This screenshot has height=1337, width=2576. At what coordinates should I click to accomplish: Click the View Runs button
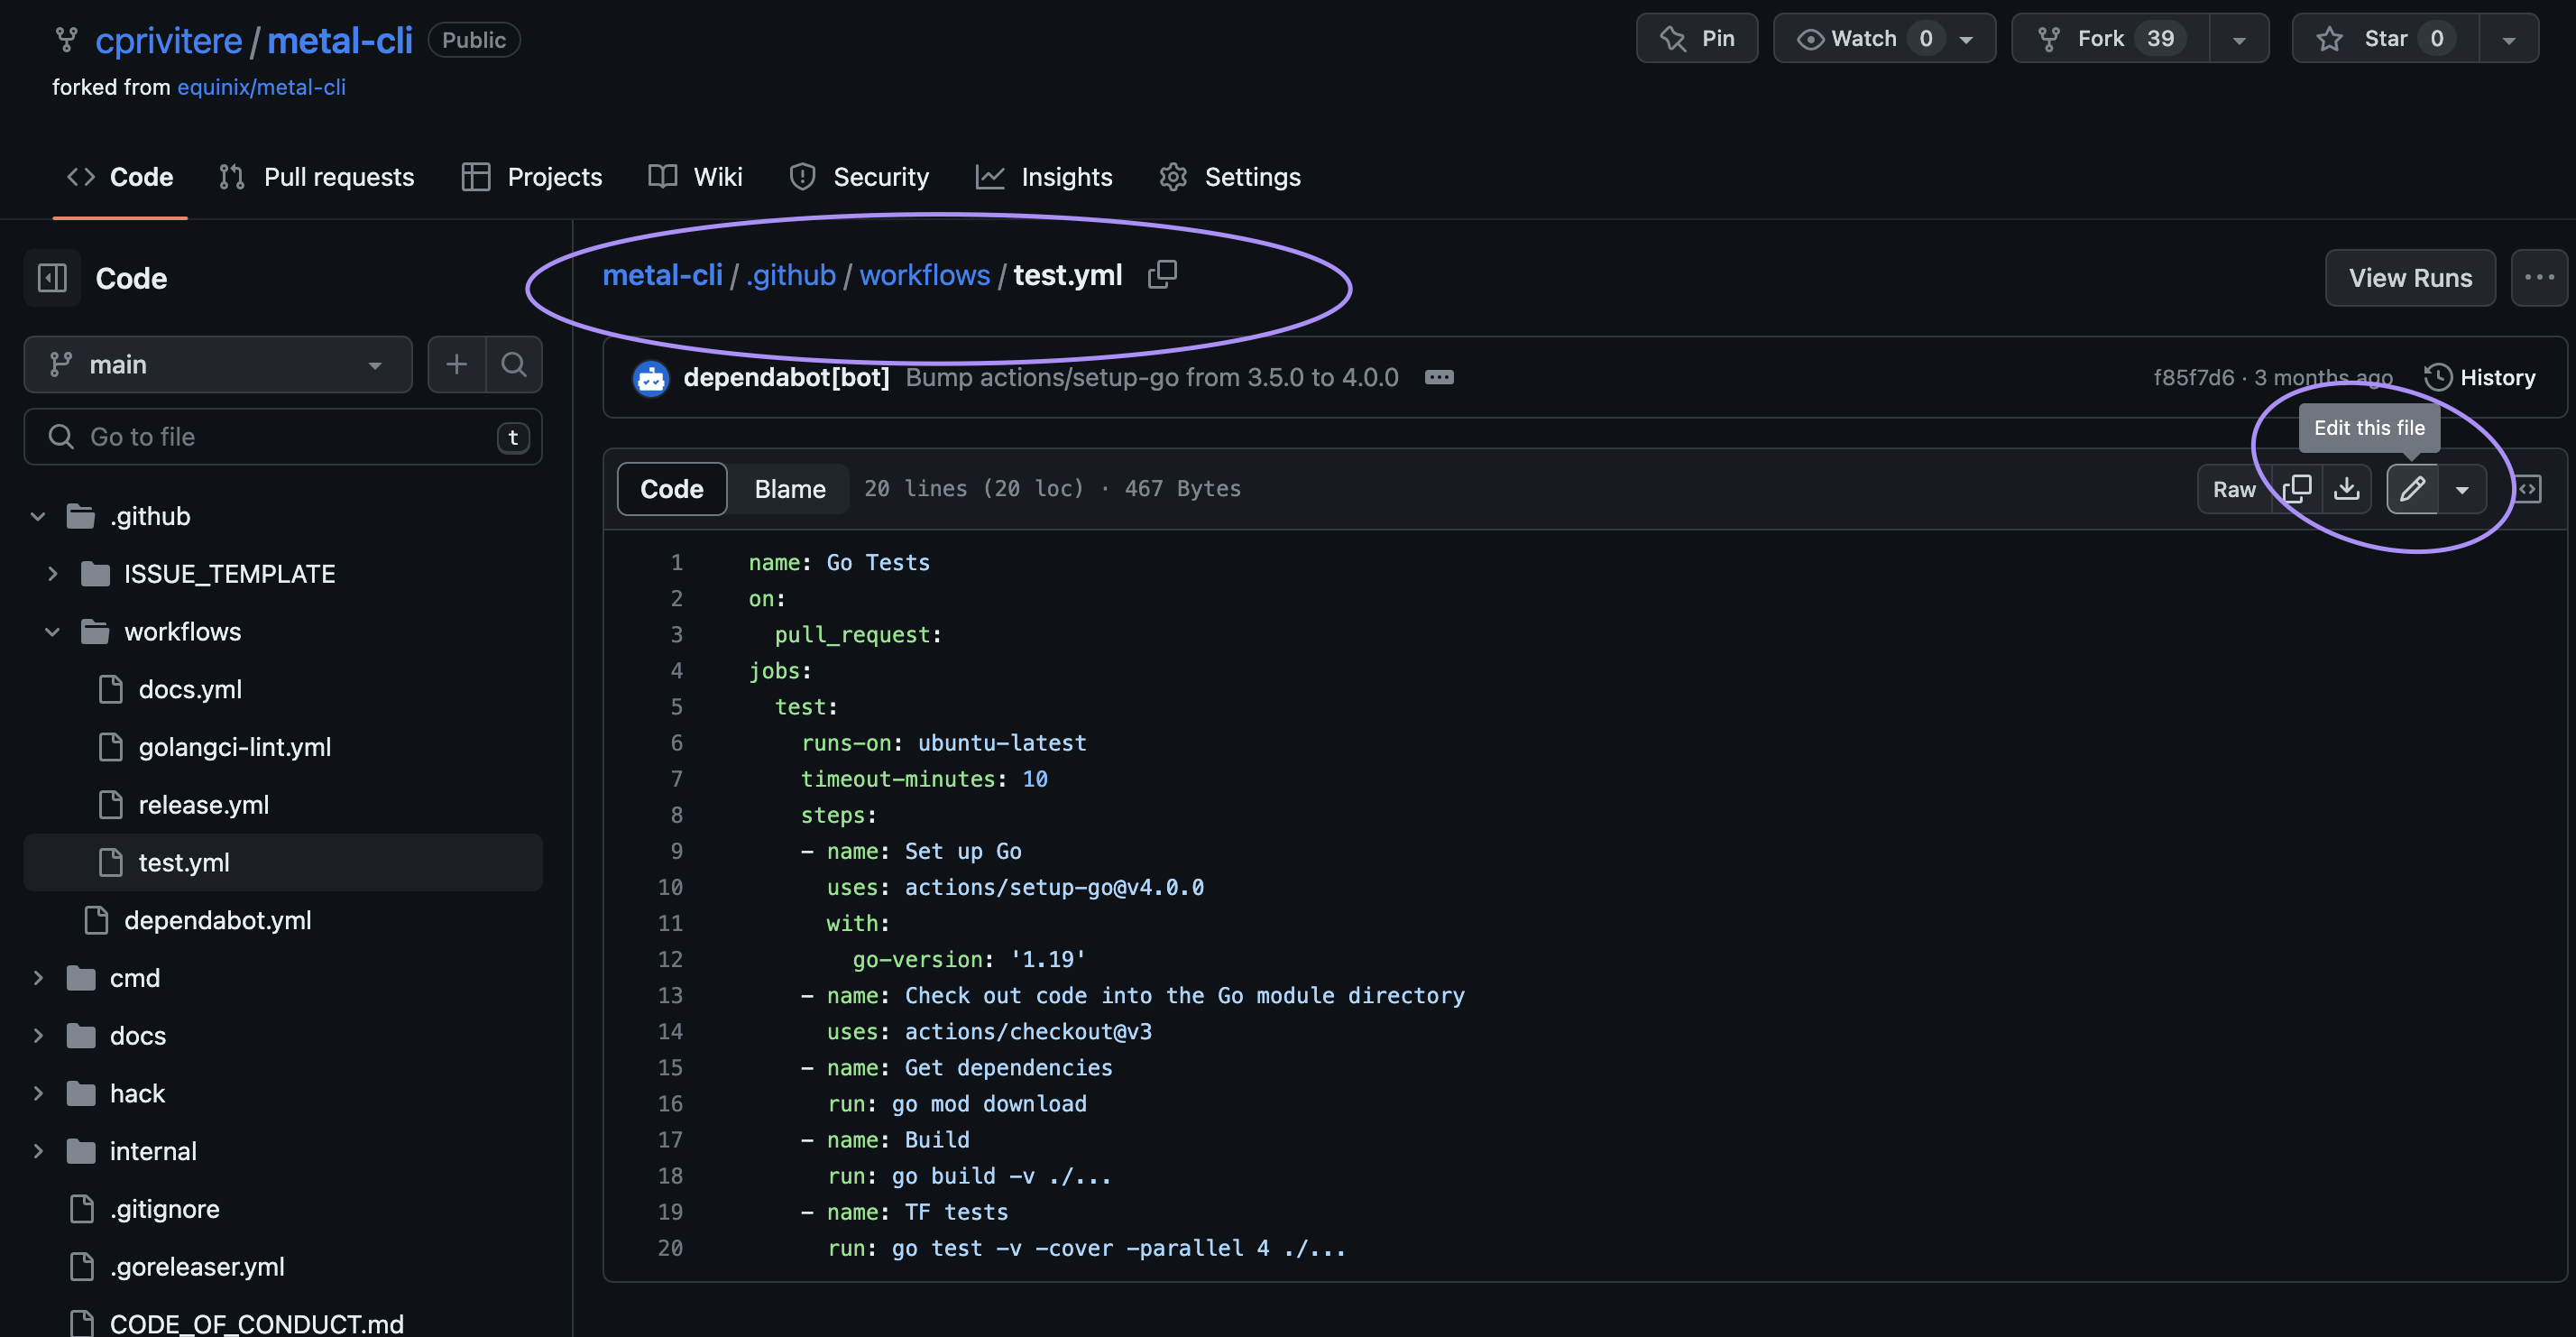click(2410, 278)
